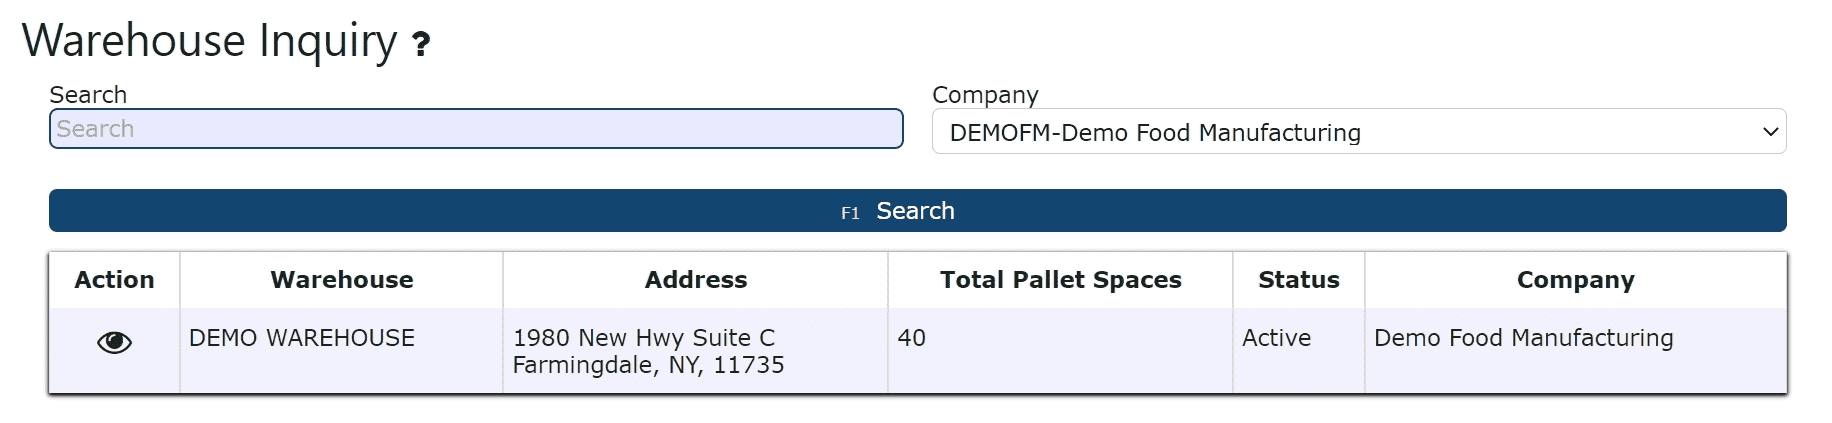This screenshot has height=423, width=1832.
Task: Click the Action column header
Action: tap(114, 280)
